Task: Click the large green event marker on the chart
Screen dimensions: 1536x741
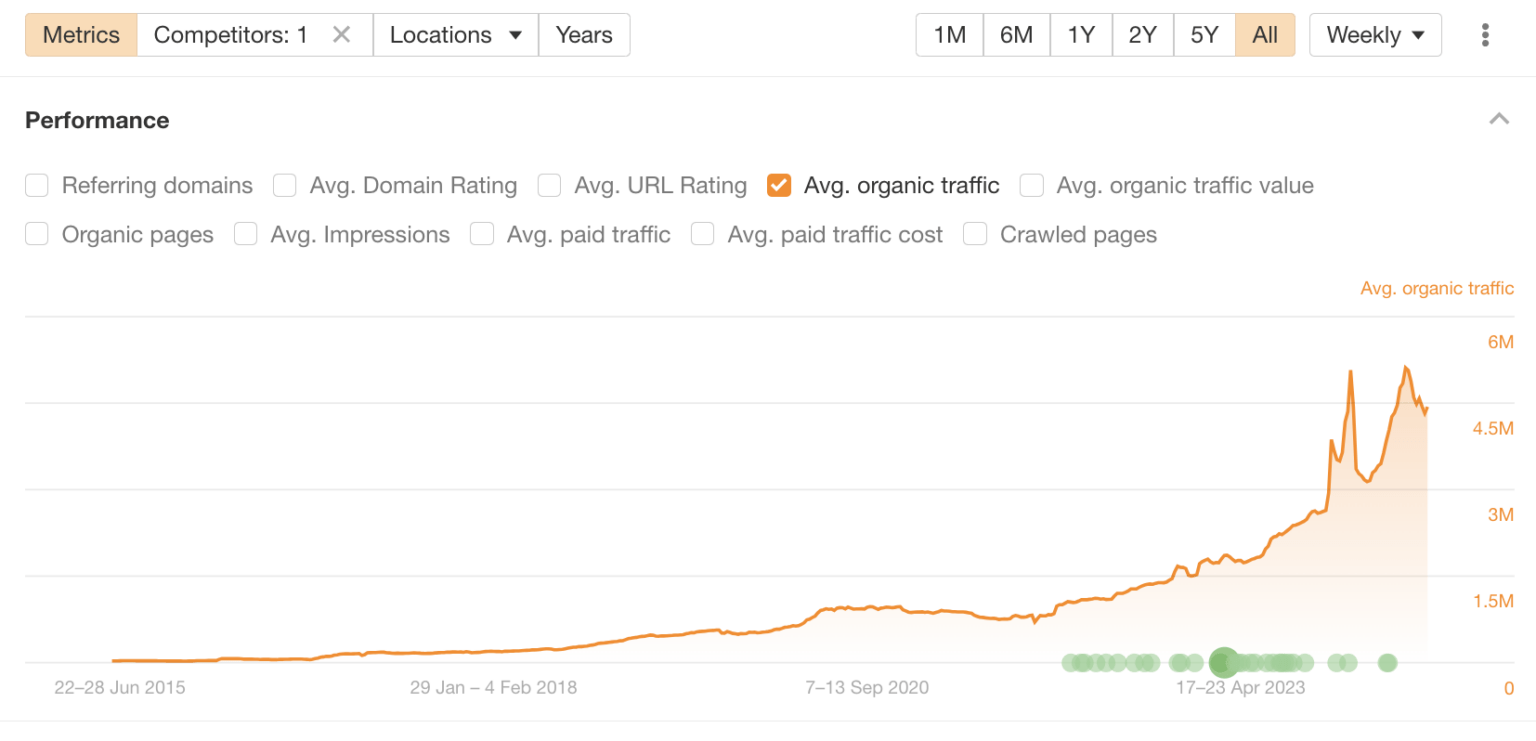Action: (x=1224, y=662)
